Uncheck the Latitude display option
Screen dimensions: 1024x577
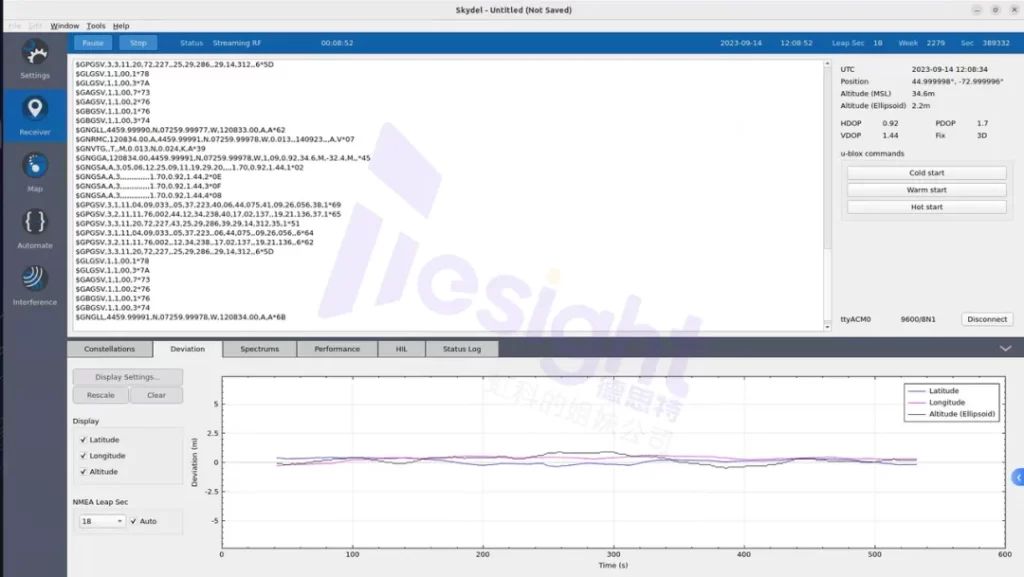(x=81, y=439)
